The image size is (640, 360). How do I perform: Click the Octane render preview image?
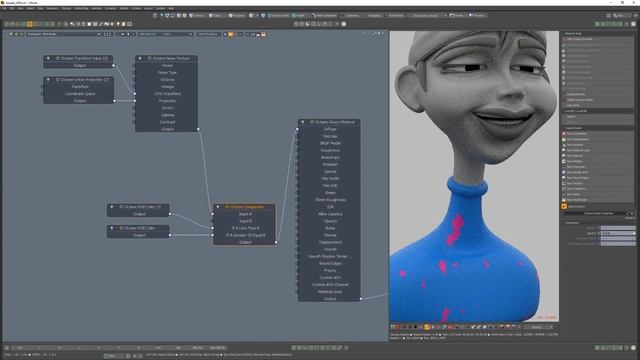(x=474, y=176)
